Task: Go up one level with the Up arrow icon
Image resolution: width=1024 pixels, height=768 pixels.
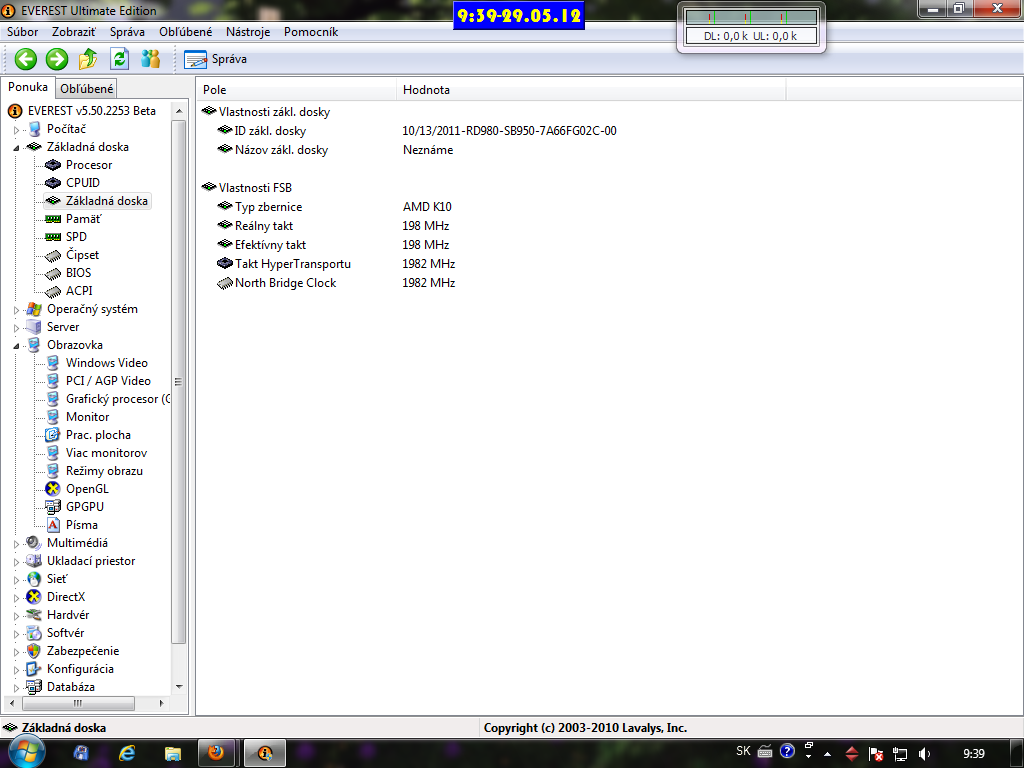Action: [x=88, y=59]
